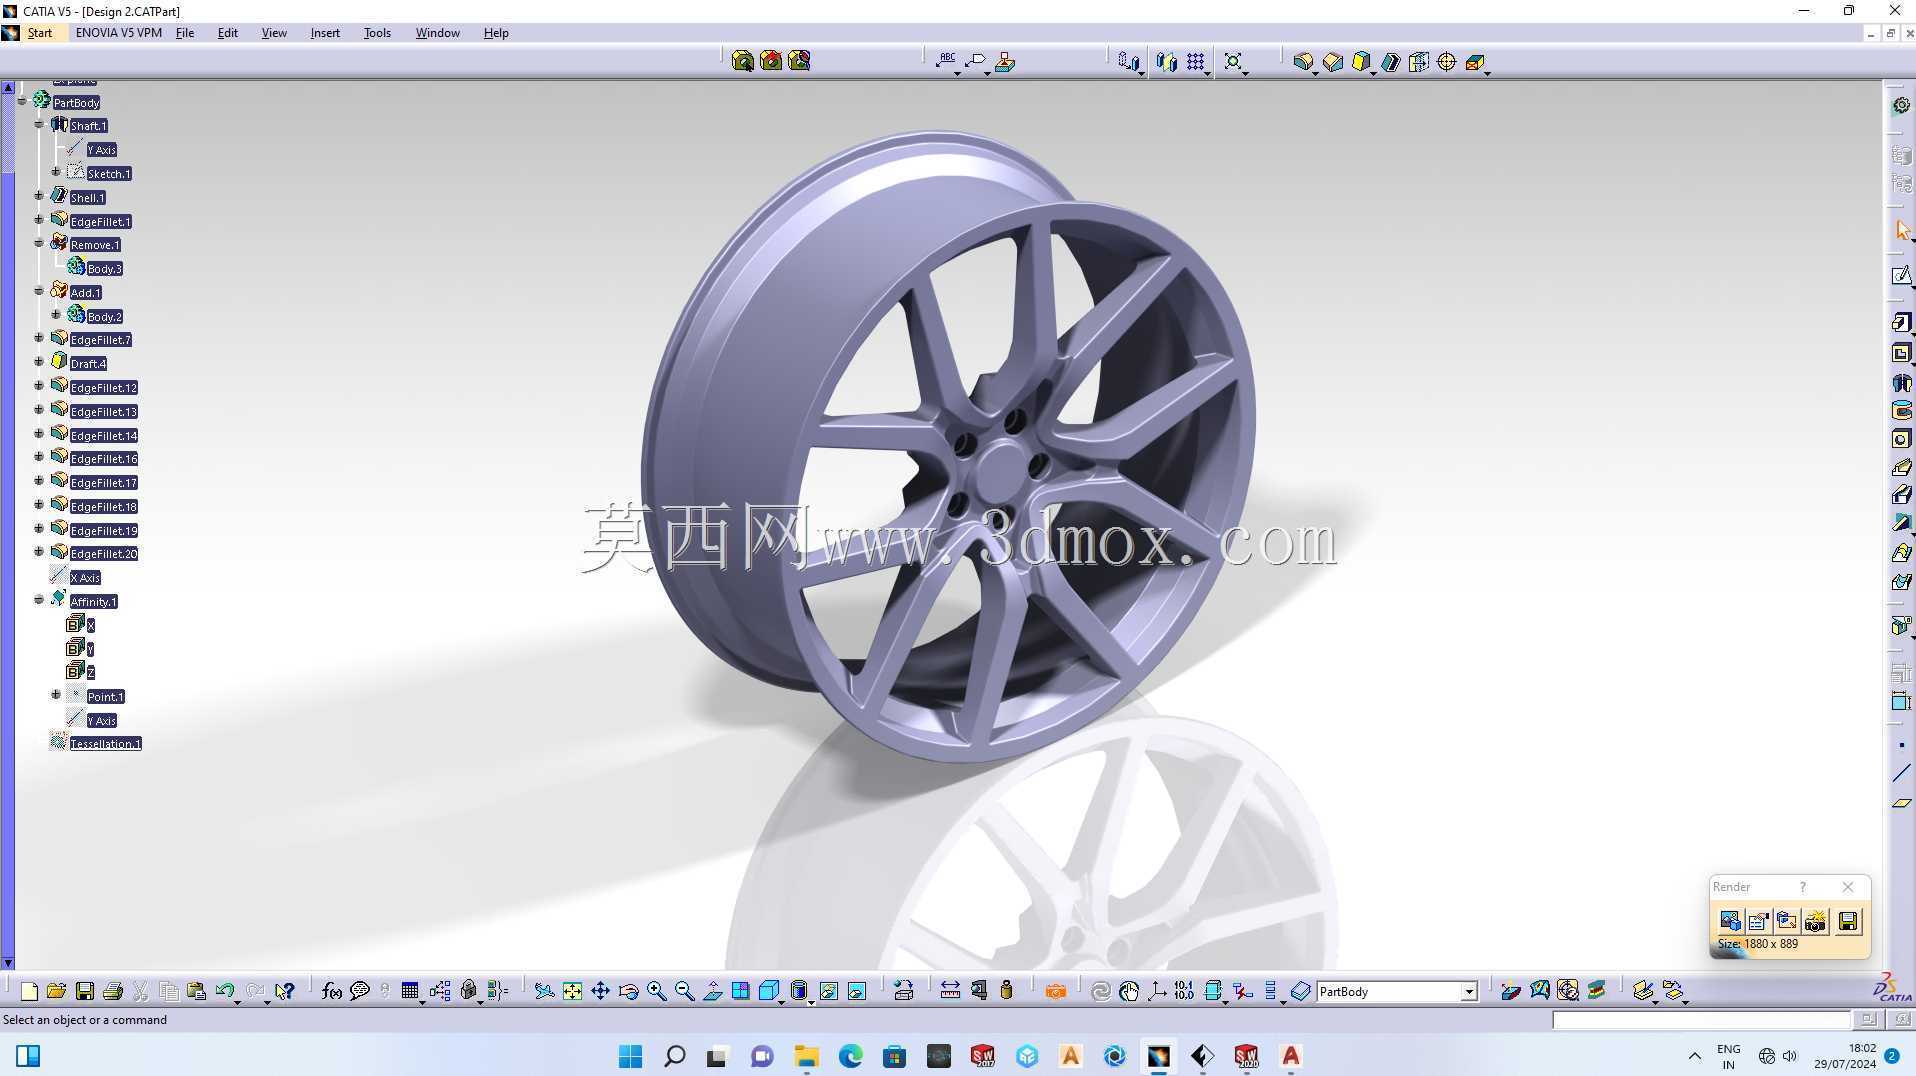The width and height of the screenshot is (1916, 1076).
Task: Click Fit All In view icon
Action: pyautogui.click(x=572, y=991)
